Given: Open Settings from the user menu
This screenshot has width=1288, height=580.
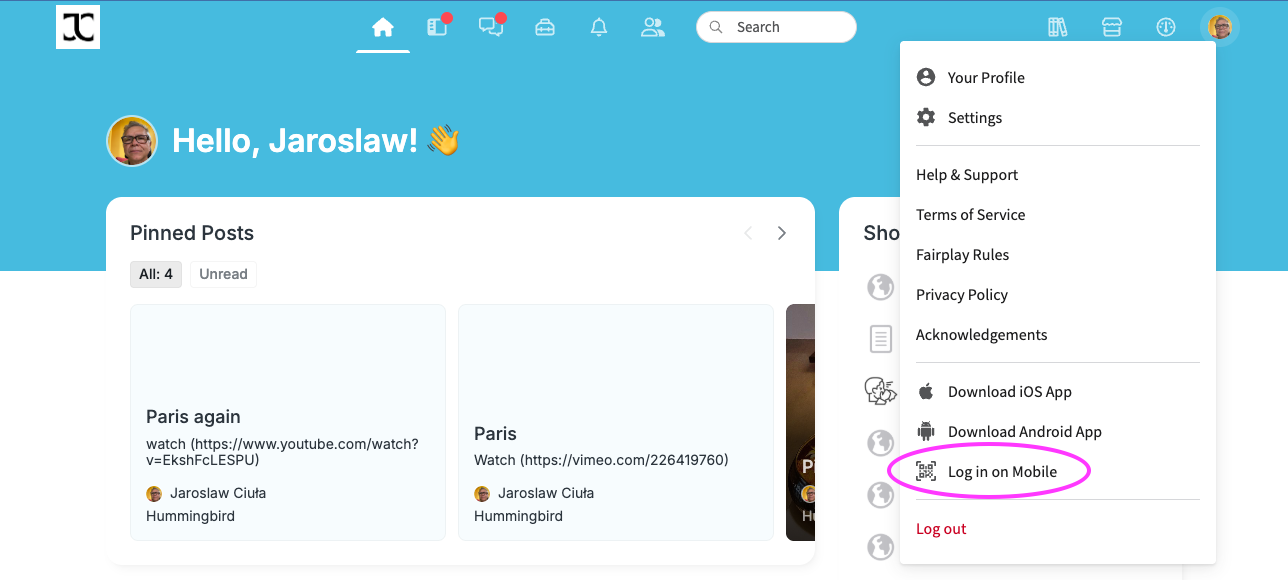Looking at the screenshot, I should click(974, 118).
